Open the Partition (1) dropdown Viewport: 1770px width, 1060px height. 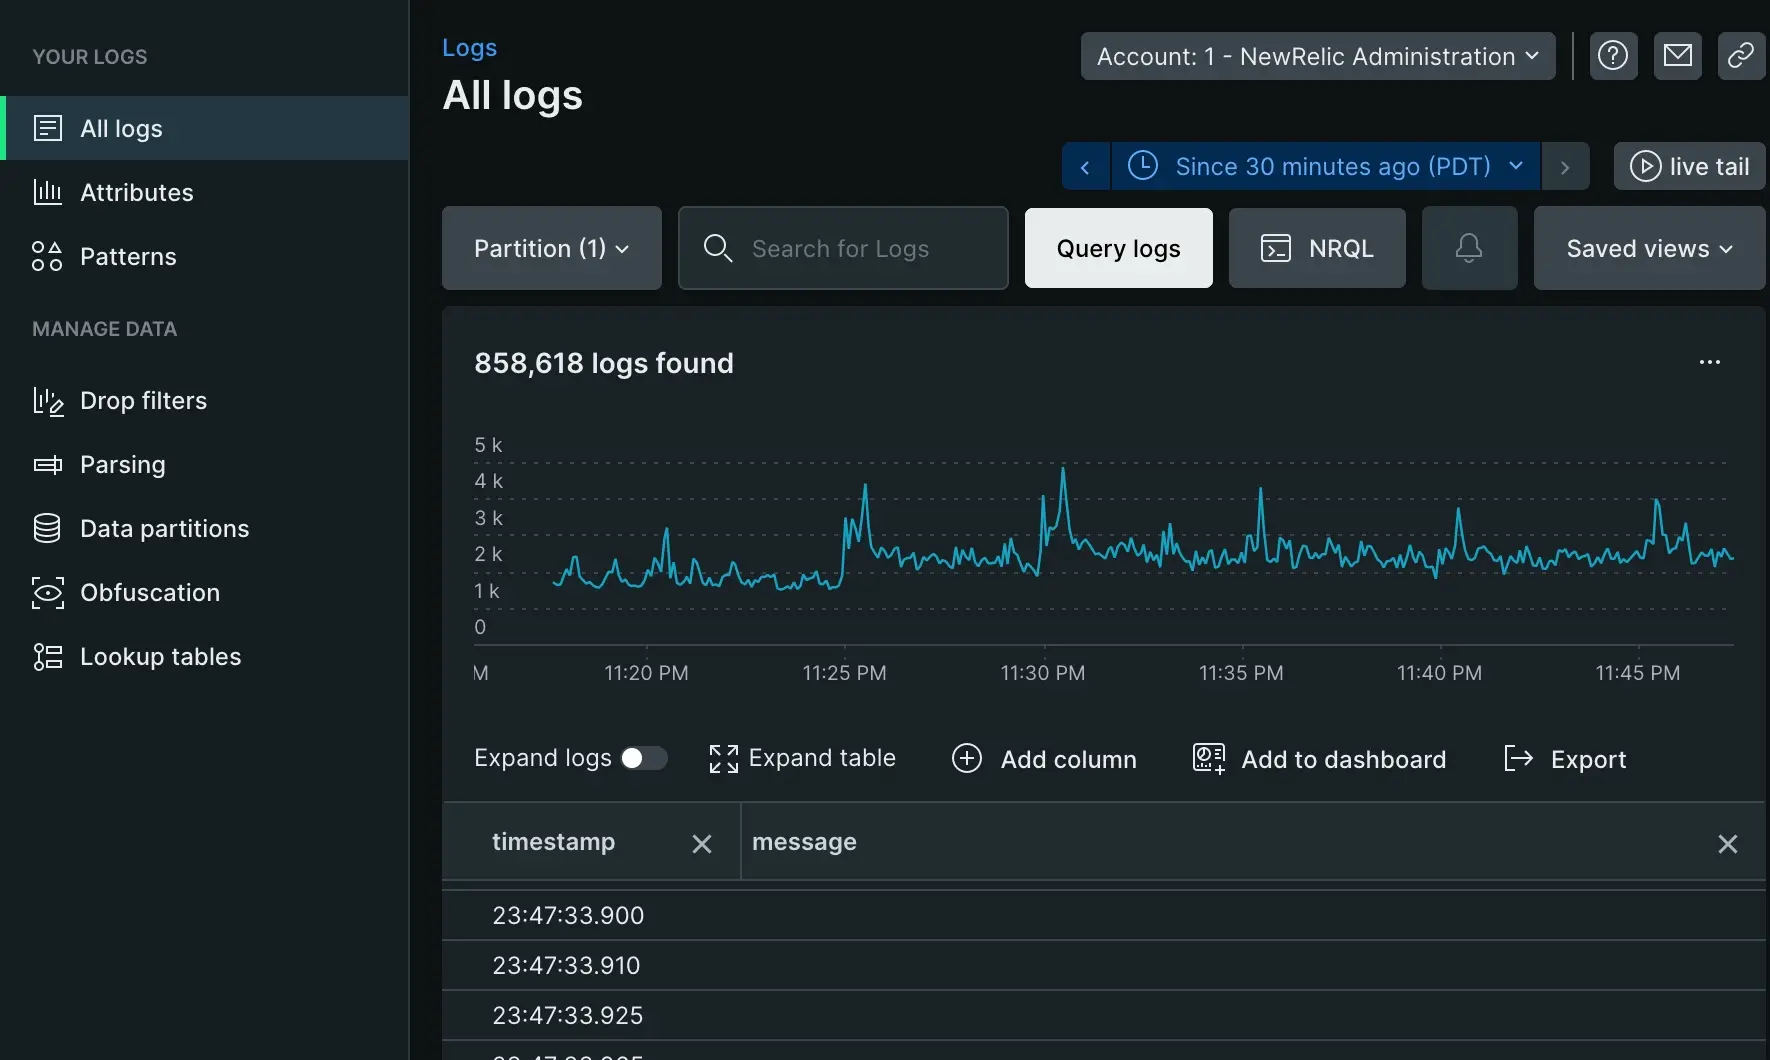coord(552,248)
